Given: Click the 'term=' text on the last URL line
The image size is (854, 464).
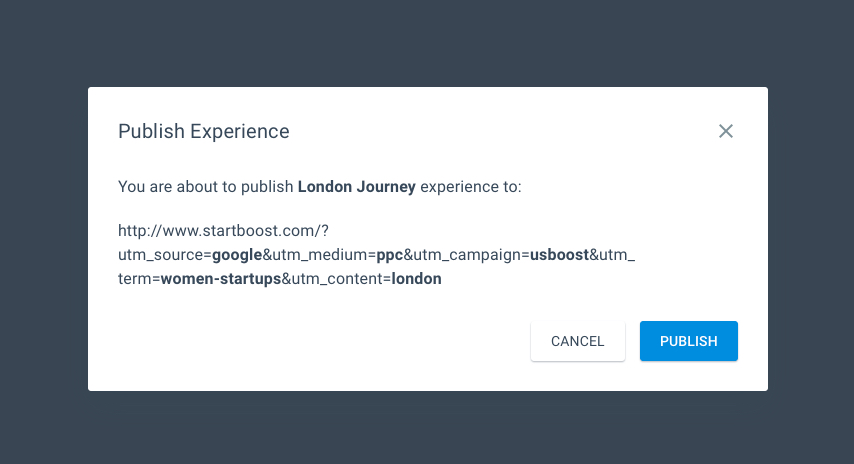Looking at the screenshot, I should [139, 279].
